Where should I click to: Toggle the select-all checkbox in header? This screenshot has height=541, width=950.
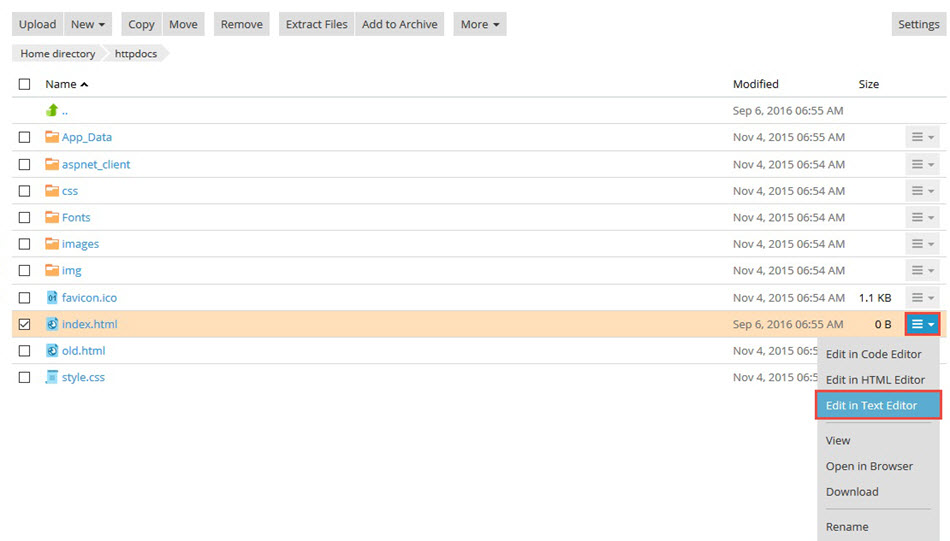coord(25,85)
